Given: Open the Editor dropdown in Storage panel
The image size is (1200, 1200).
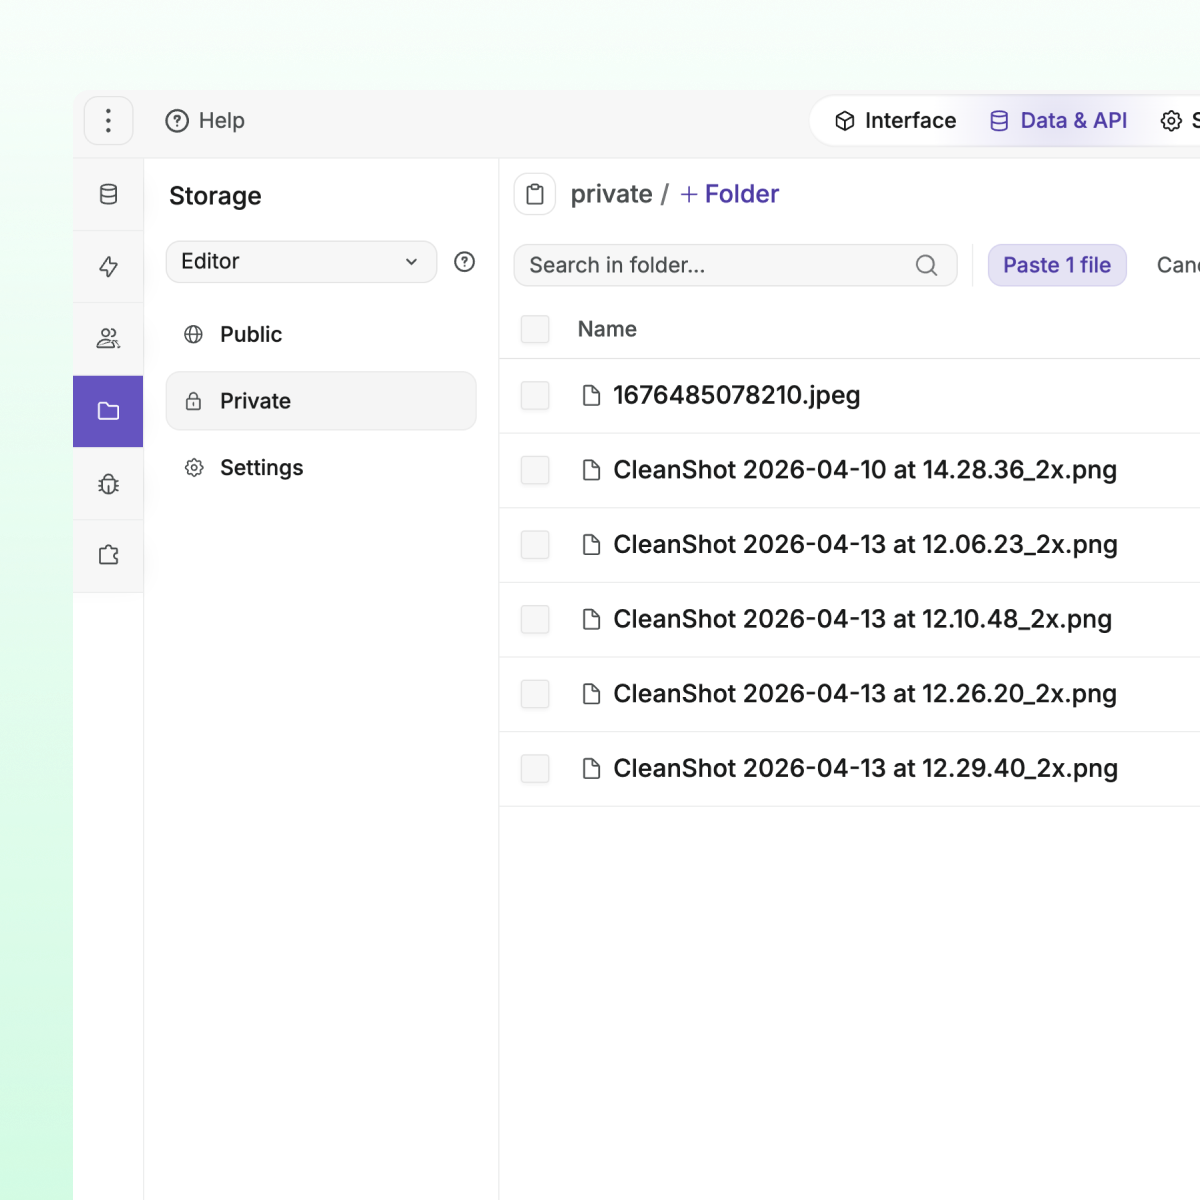Looking at the screenshot, I should tap(301, 262).
